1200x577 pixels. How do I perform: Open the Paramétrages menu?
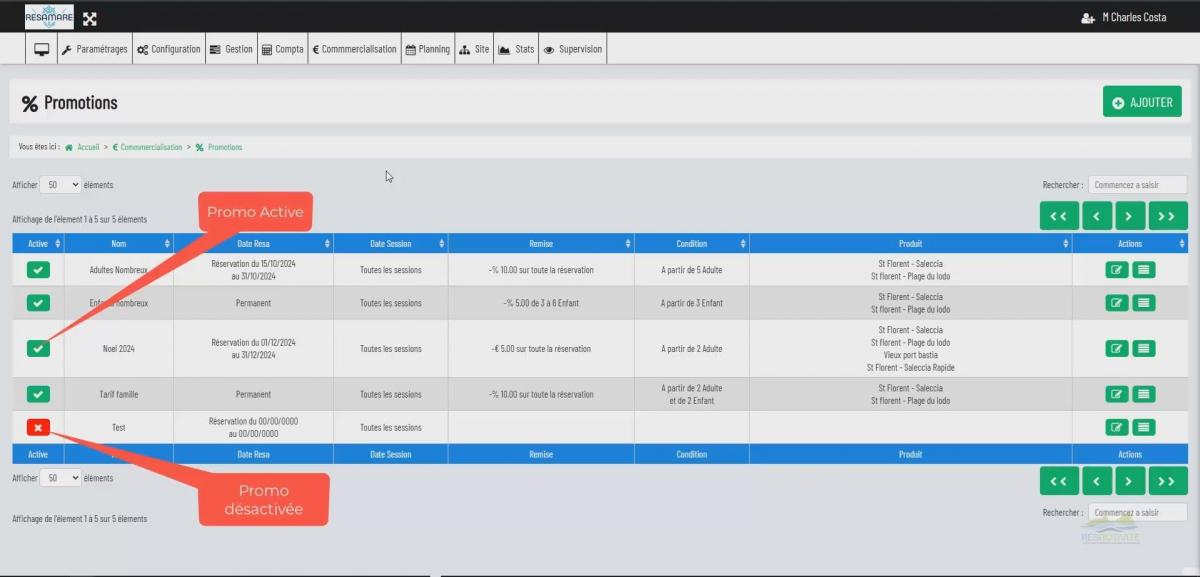tap(94, 49)
